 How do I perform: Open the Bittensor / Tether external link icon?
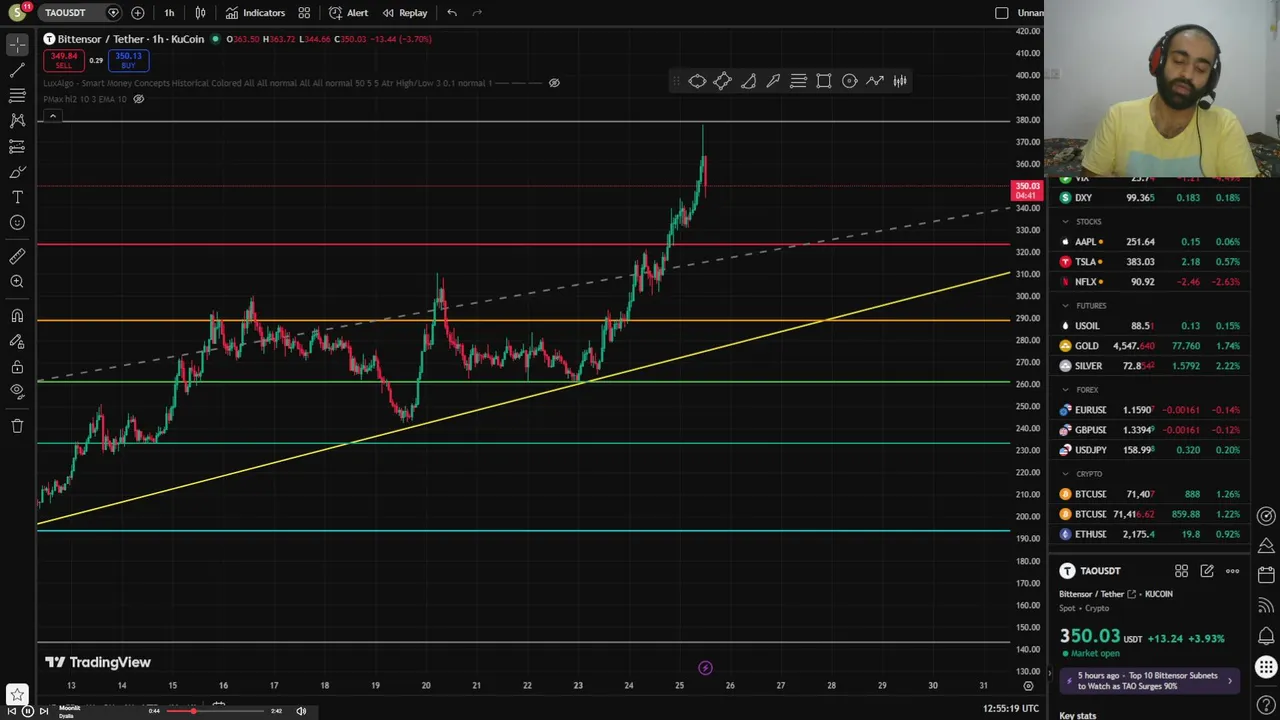click(x=1132, y=594)
